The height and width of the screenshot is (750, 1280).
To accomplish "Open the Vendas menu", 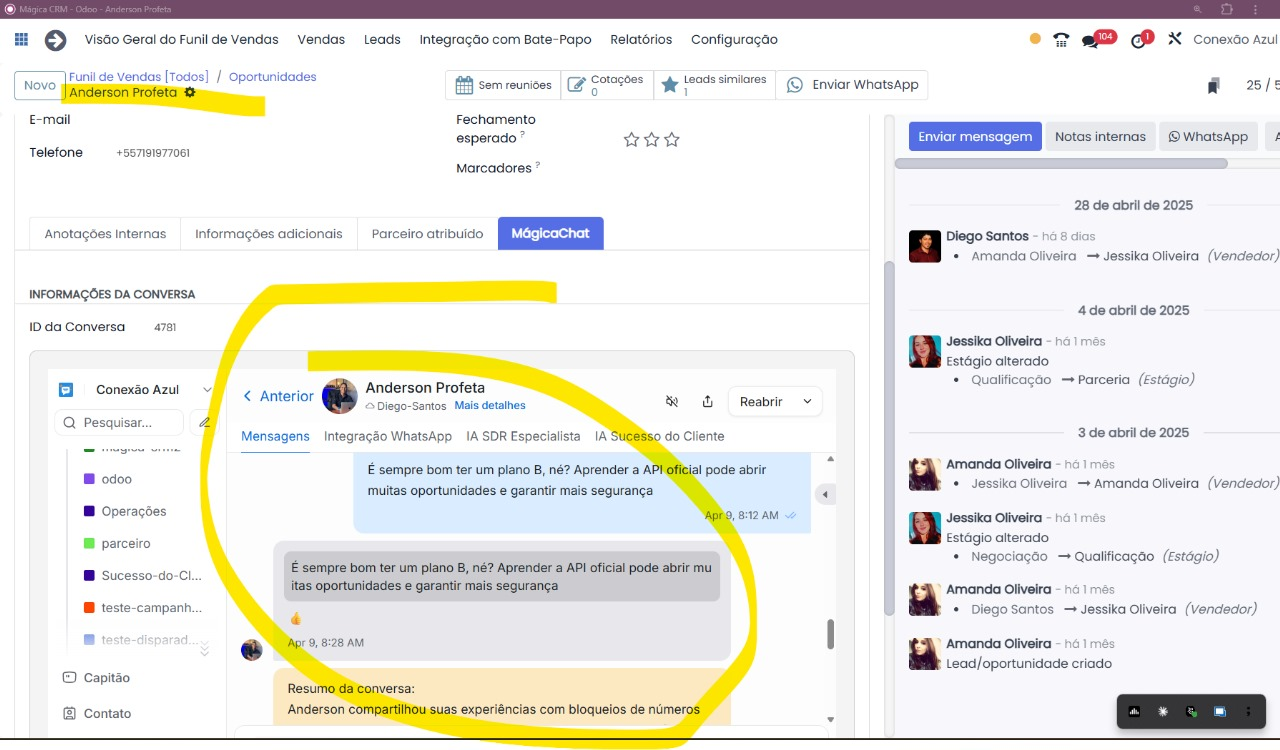I will tap(321, 40).
